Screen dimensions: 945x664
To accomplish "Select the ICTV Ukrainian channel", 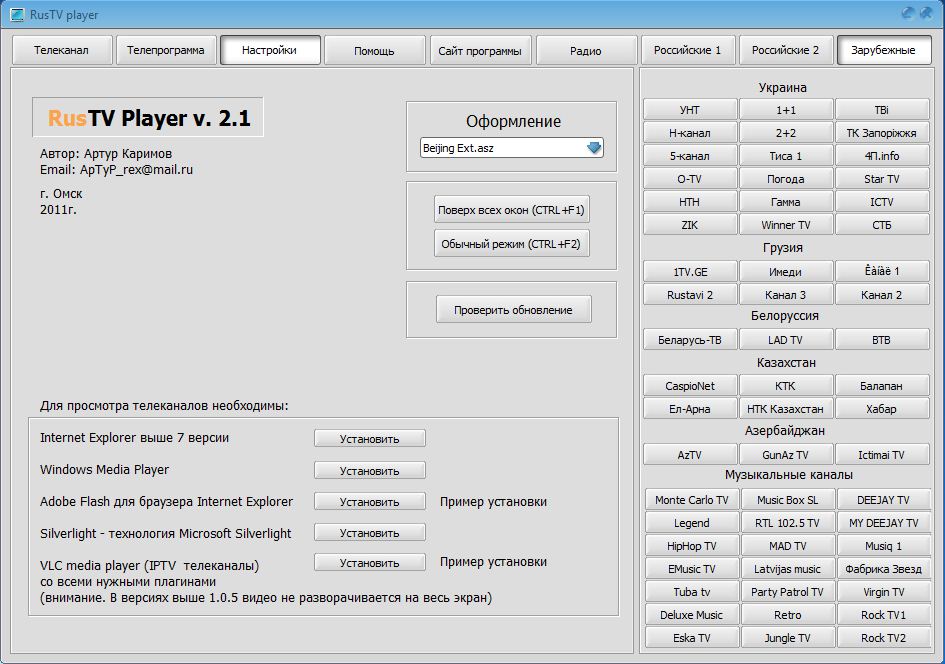I will pos(881,202).
